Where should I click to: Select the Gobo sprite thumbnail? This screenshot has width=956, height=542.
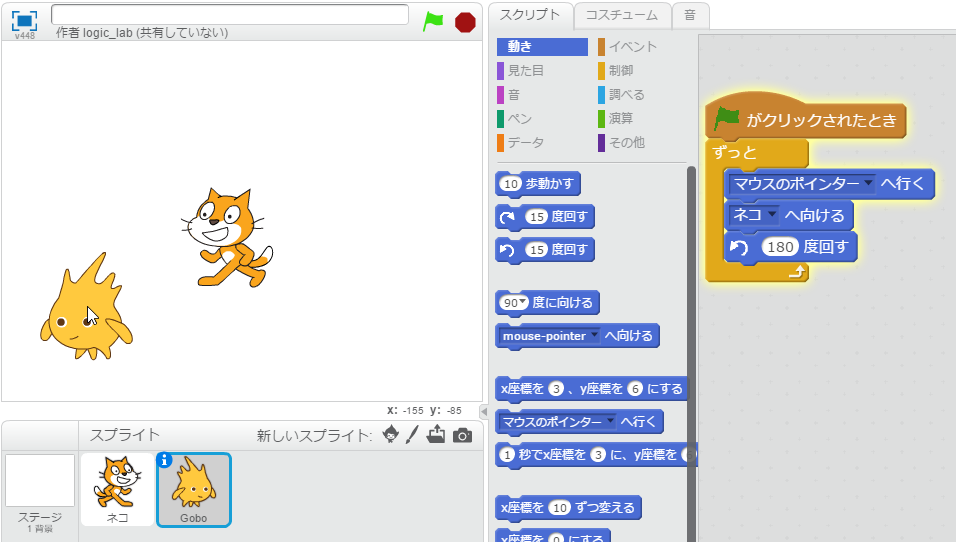click(x=194, y=490)
